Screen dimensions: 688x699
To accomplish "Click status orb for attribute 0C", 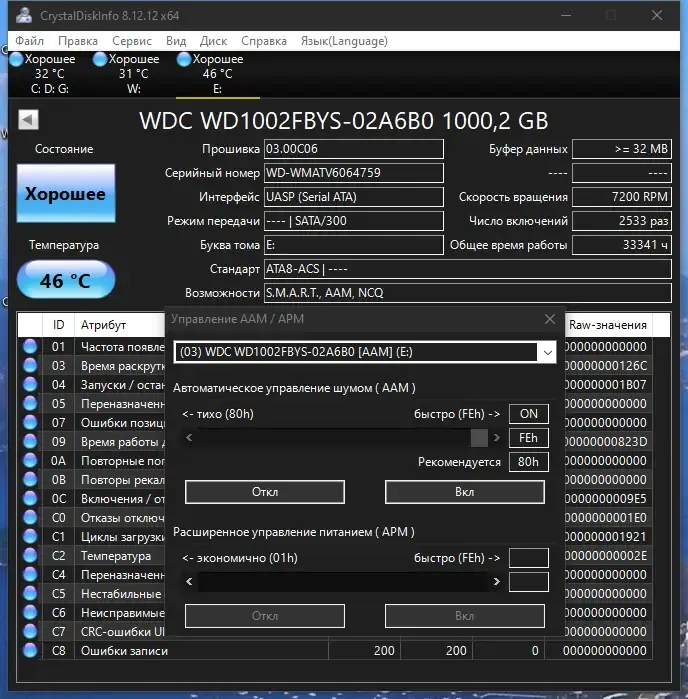I will (x=30, y=498).
